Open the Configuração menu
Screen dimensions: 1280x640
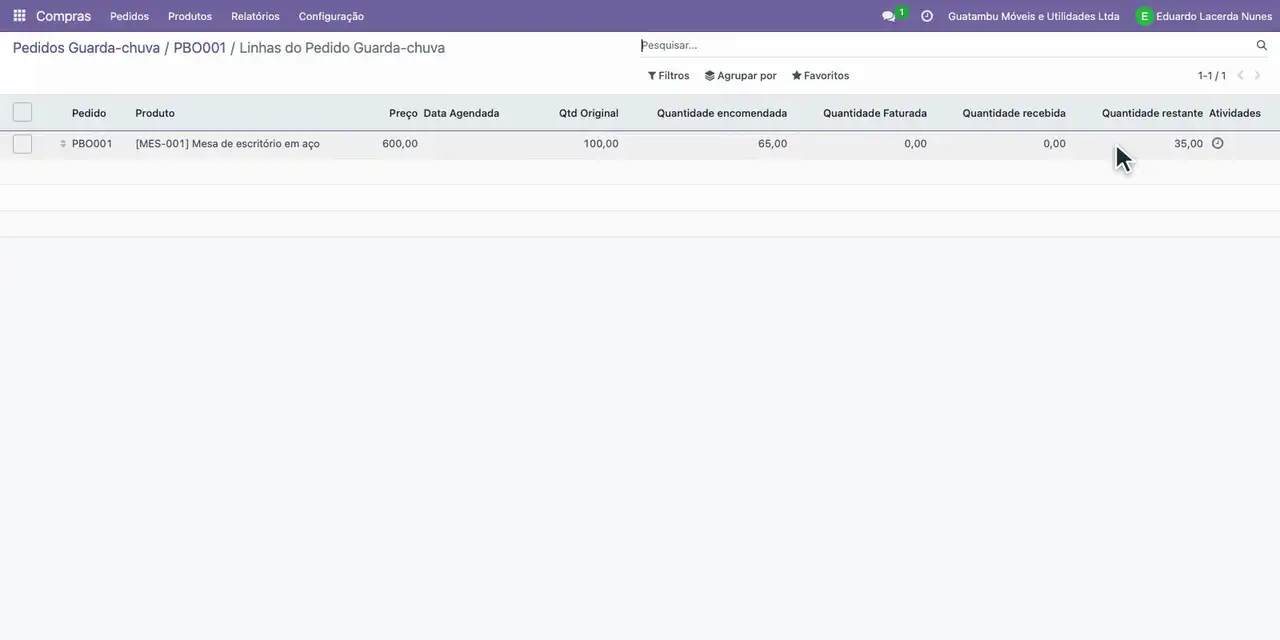point(331,16)
